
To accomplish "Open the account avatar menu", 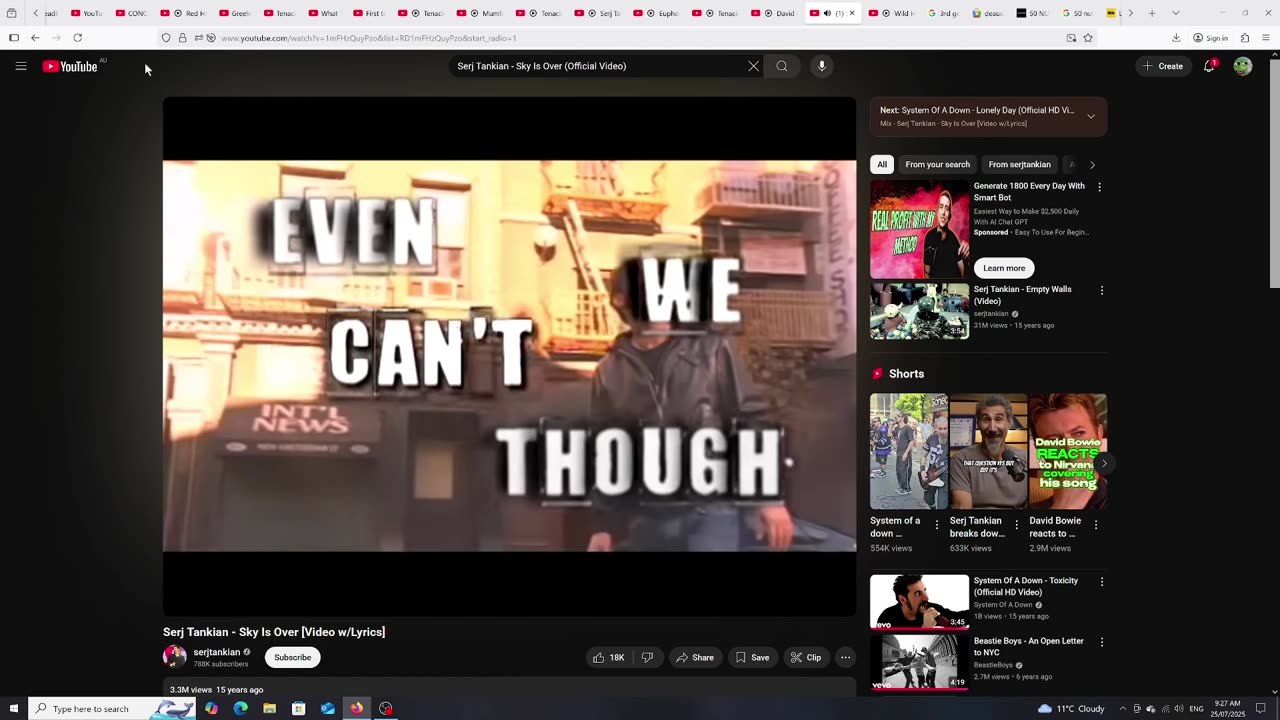I will 1243,66.
